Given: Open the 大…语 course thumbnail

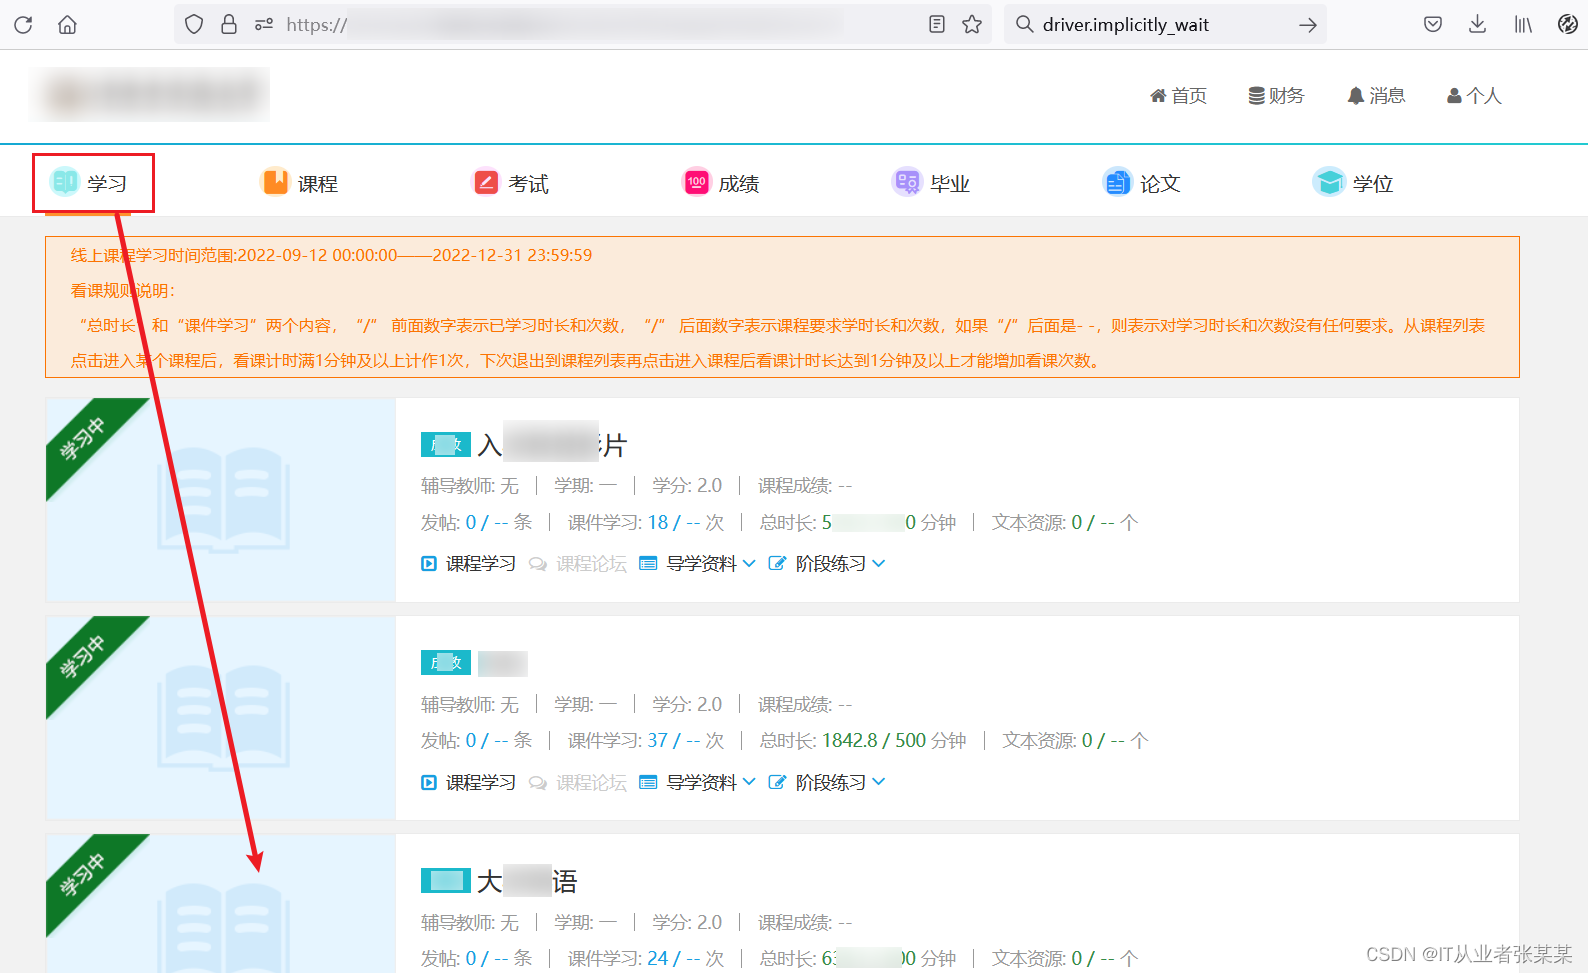Looking at the screenshot, I should (x=221, y=903).
